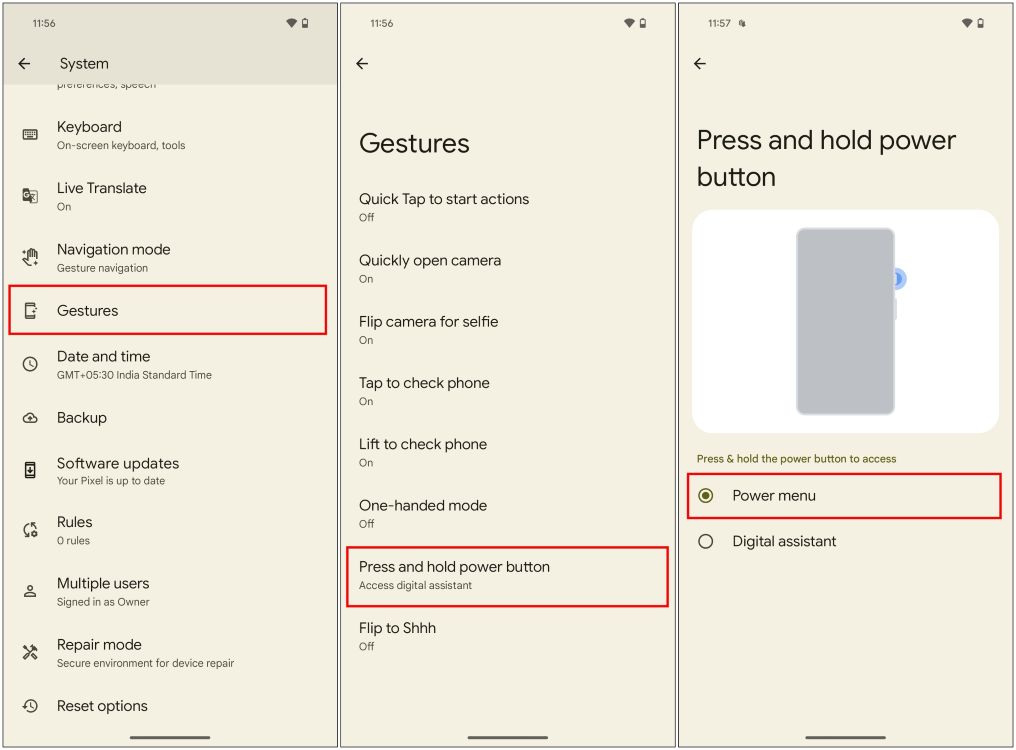Tap 'Press & hold the power button to access' text
Screen dimensions: 1016x750
796,459
